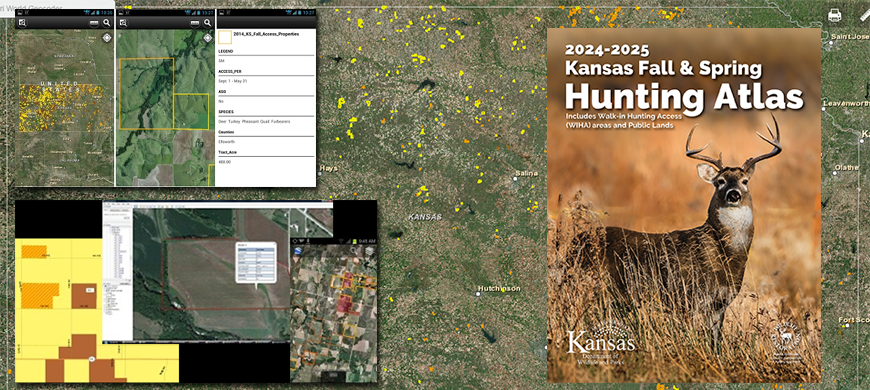Tap the locate-me crosshair on the Kansas overview phone map
Screen dimensions: 870x390
tap(107, 38)
